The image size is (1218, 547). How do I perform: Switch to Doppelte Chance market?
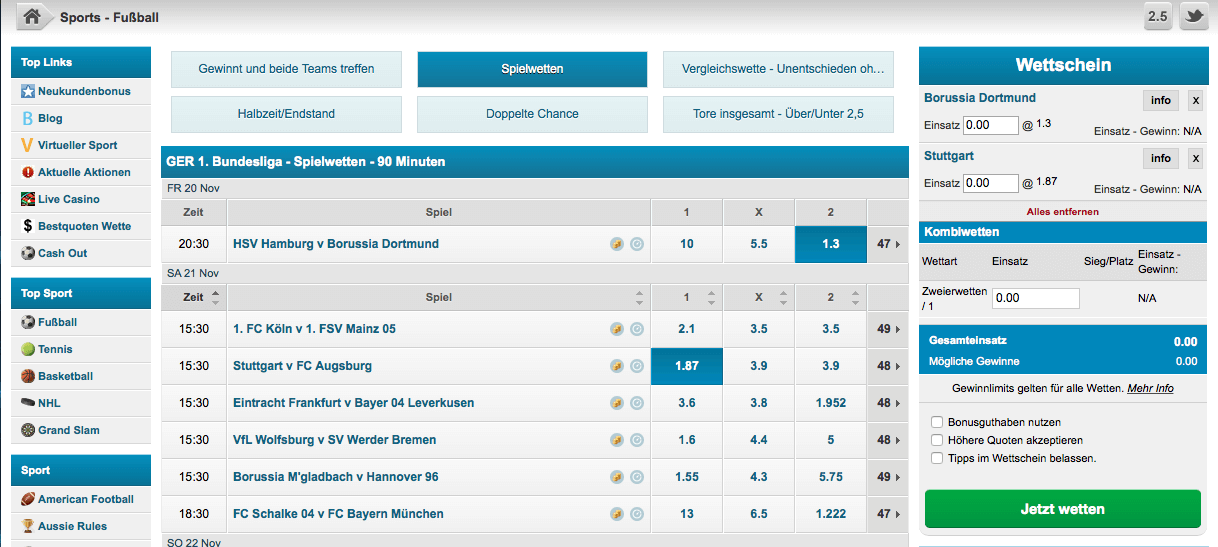pyautogui.click(x=532, y=114)
